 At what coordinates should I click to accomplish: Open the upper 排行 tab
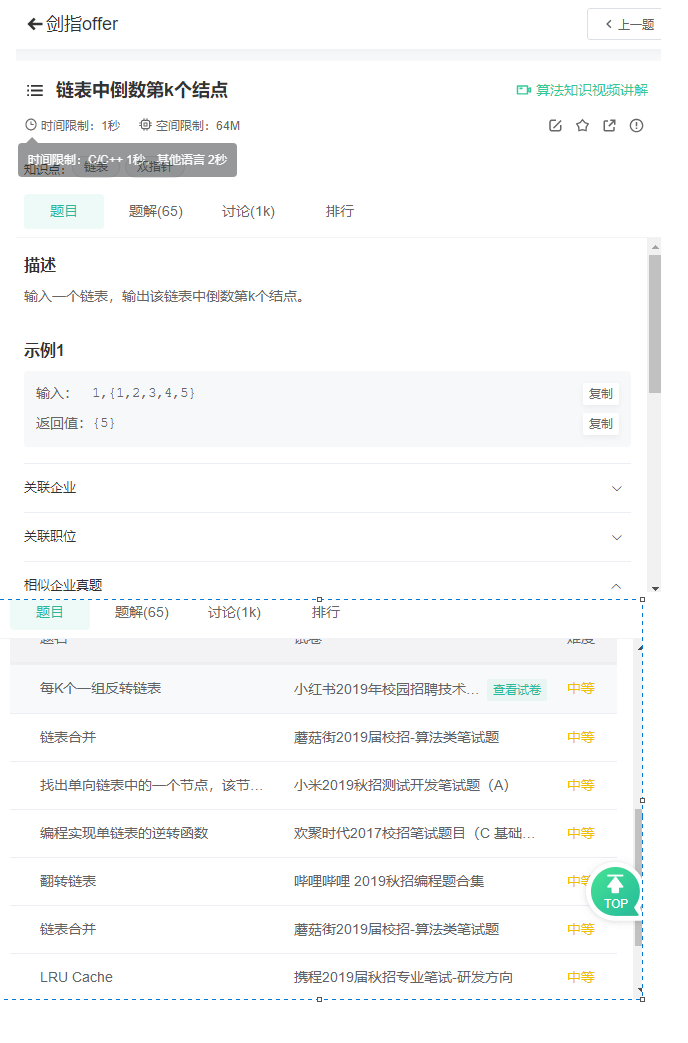(x=340, y=212)
